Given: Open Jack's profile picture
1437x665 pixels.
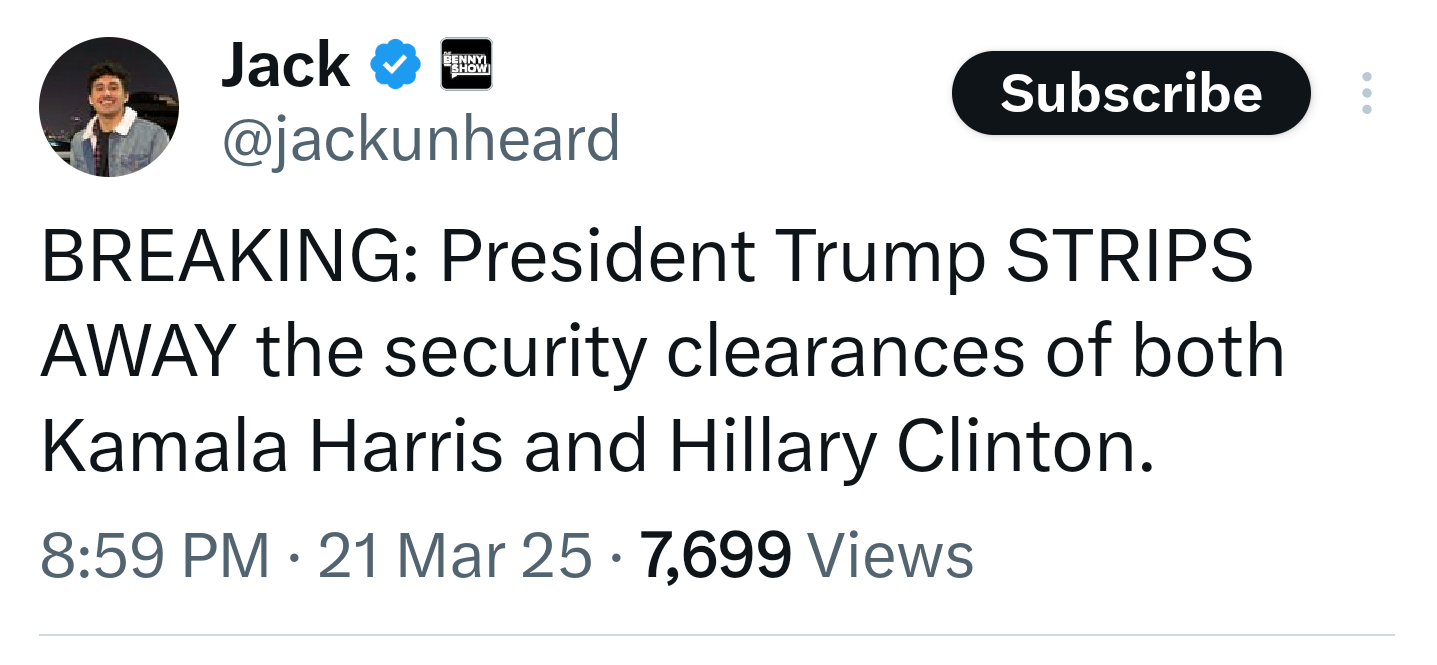Looking at the screenshot, I should 109,108.
